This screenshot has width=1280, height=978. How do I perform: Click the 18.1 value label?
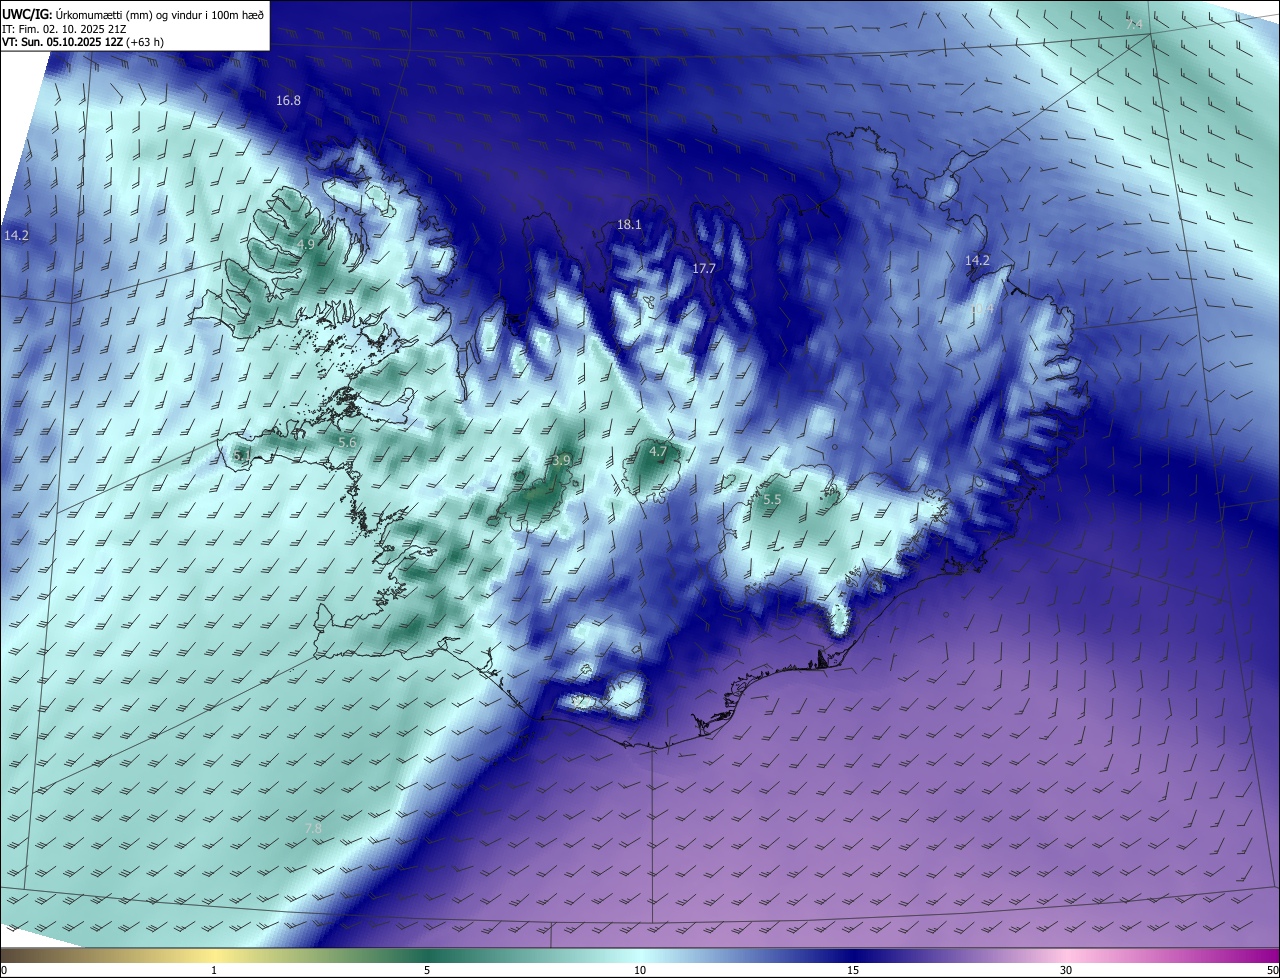coord(629,225)
